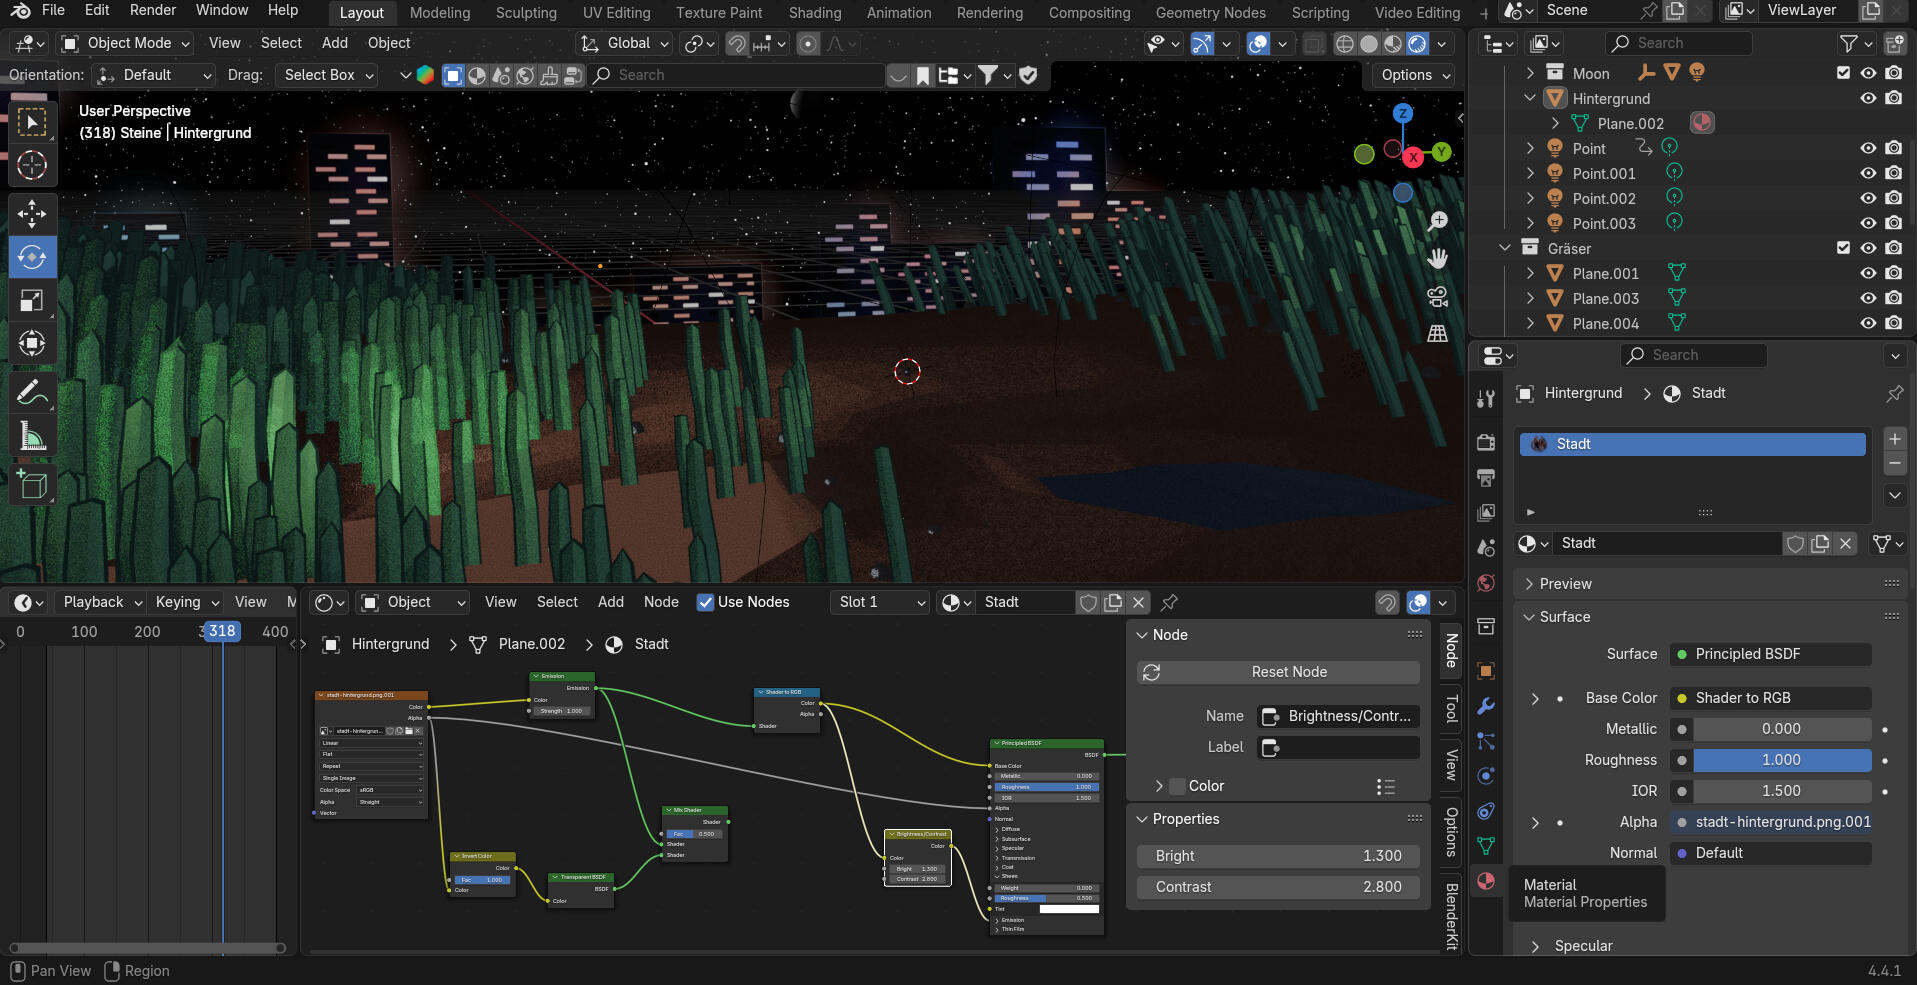Open the viewport Options popover

(x=1413, y=75)
